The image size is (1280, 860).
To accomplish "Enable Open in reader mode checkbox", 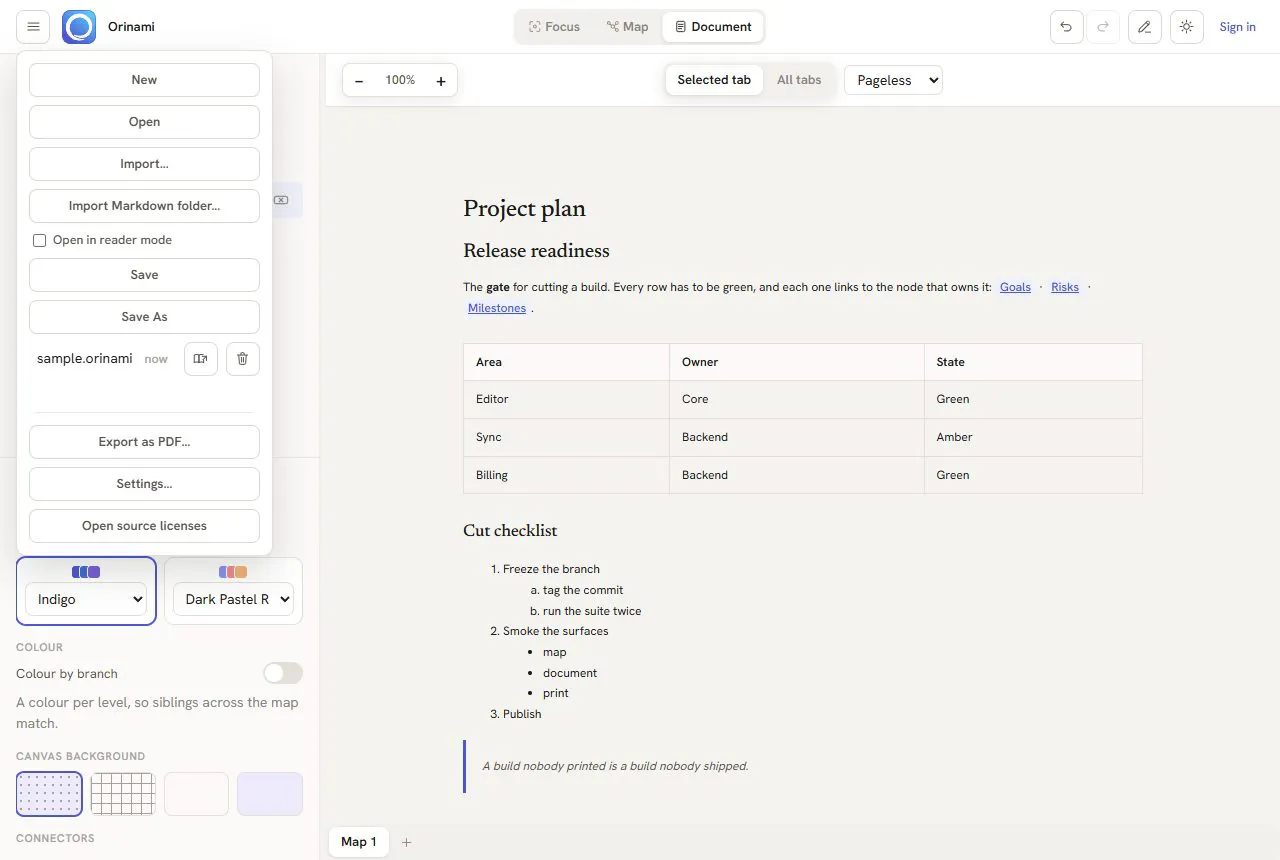I will click(x=40, y=240).
